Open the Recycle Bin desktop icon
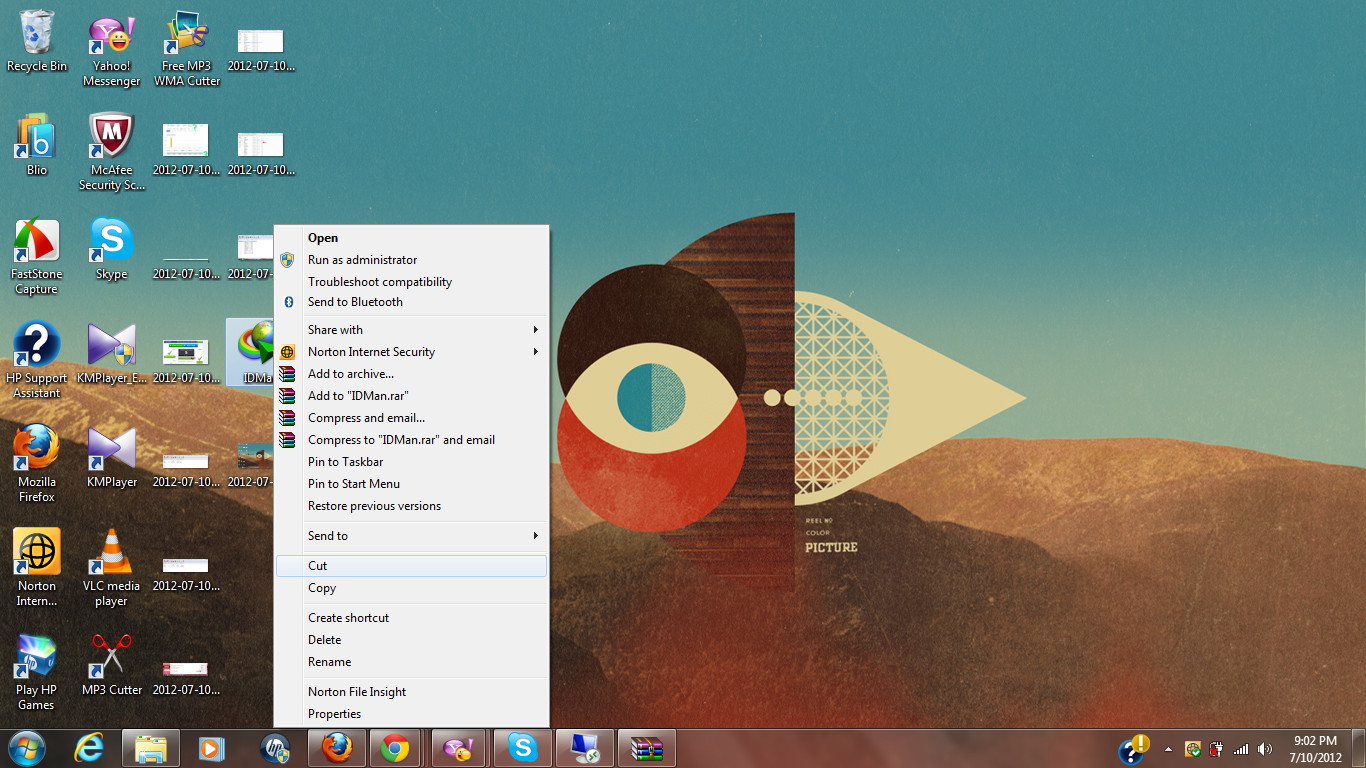Screen dimensions: 1366x768 click(x=37, y=42)
